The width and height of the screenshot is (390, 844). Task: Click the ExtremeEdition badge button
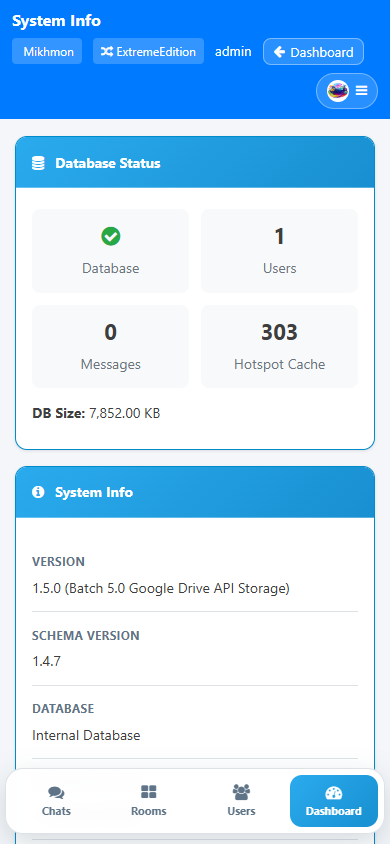[148, 51]
